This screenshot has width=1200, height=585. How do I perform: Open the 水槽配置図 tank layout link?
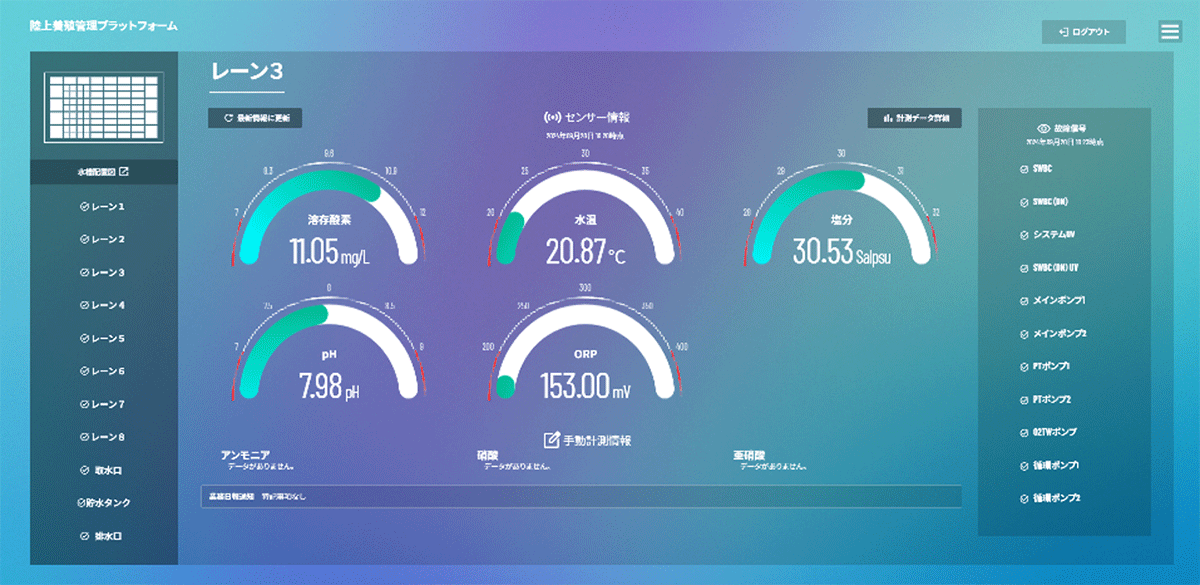[x=104, y=172]
